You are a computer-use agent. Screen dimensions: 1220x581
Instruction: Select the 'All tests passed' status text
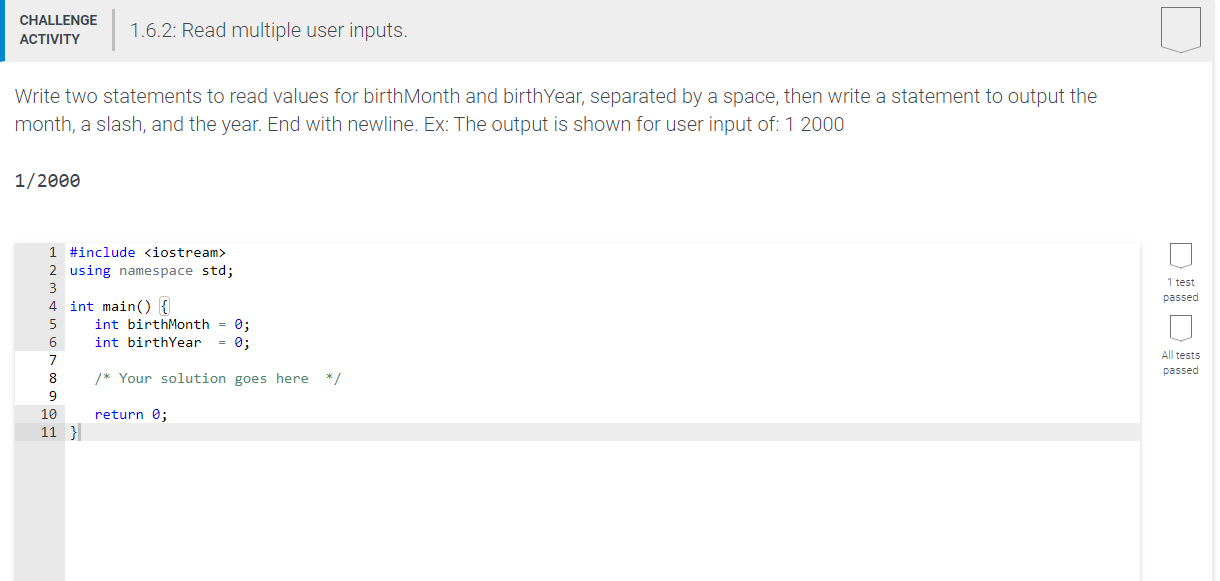[1180, 362]
